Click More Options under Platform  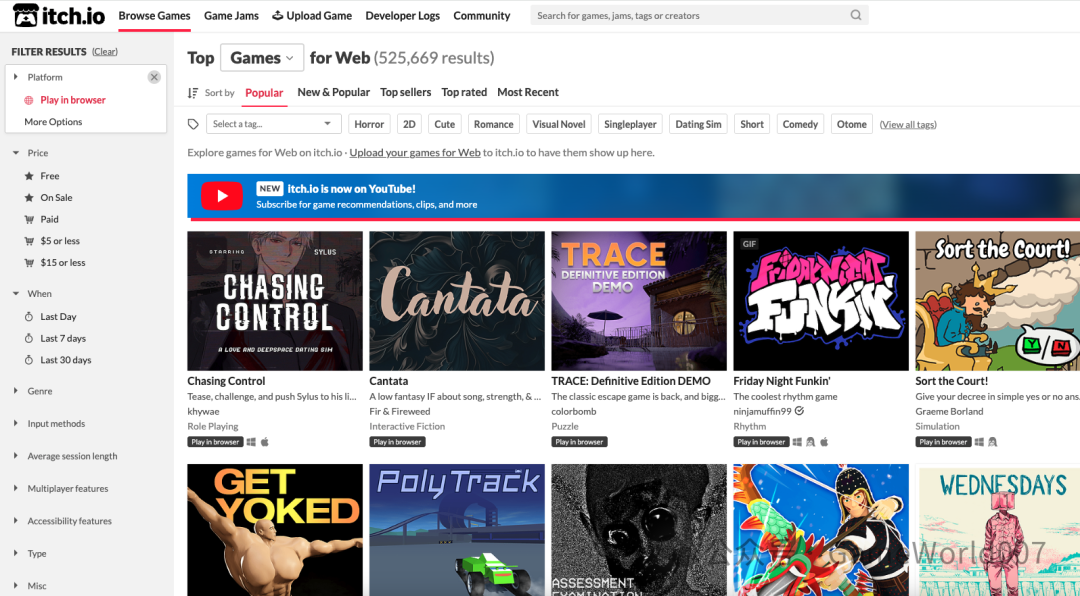click(x=53, y=122)
